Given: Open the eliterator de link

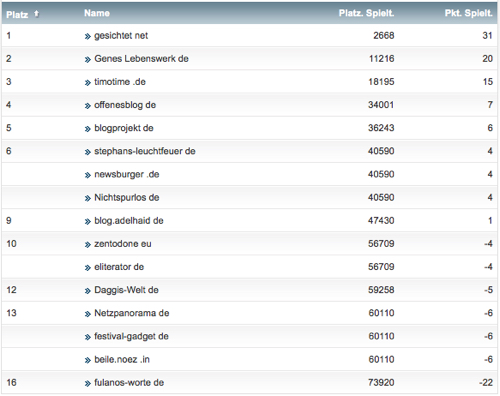Looking at the screenshot, I should [119, 267].
